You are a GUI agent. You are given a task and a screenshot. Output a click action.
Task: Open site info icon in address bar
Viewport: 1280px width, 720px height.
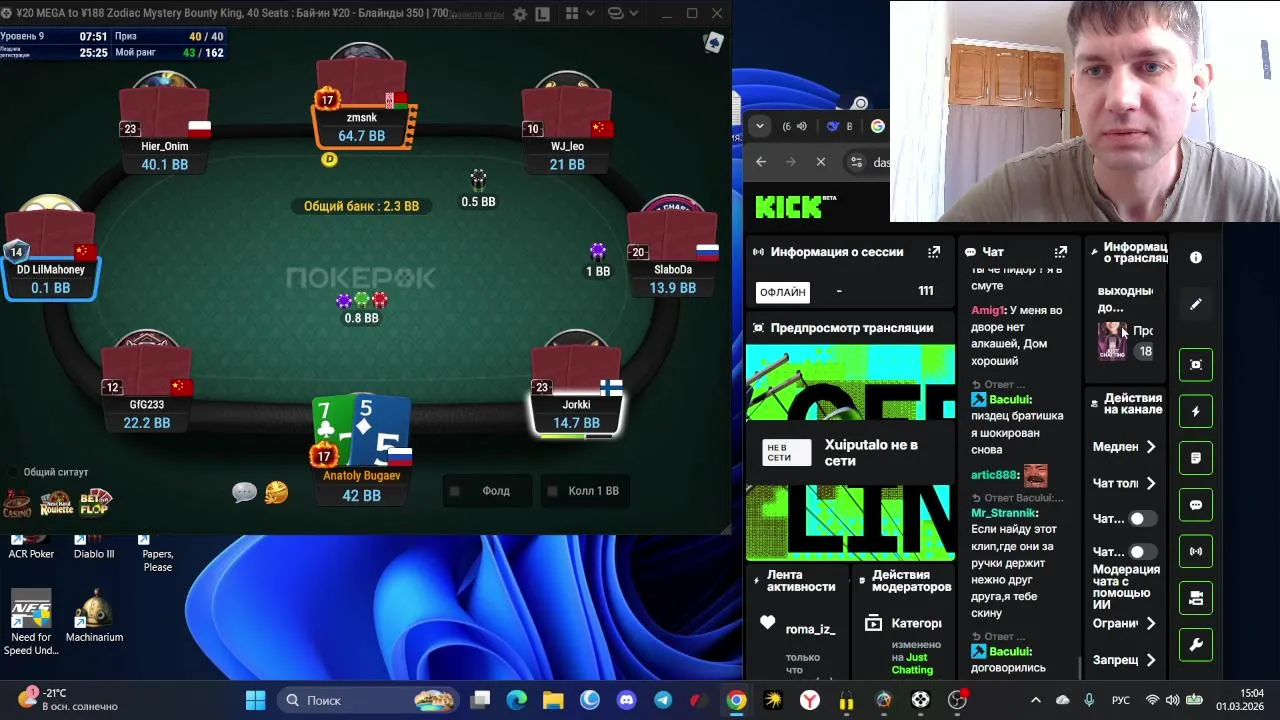(856, 162)
